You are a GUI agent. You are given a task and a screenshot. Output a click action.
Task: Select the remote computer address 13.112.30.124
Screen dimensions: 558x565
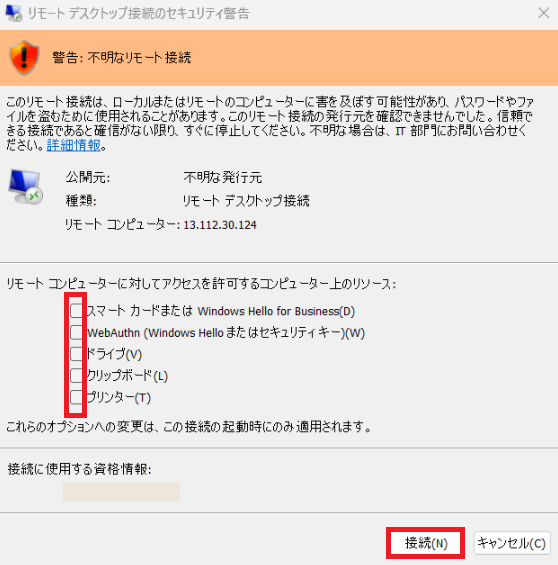220,225
